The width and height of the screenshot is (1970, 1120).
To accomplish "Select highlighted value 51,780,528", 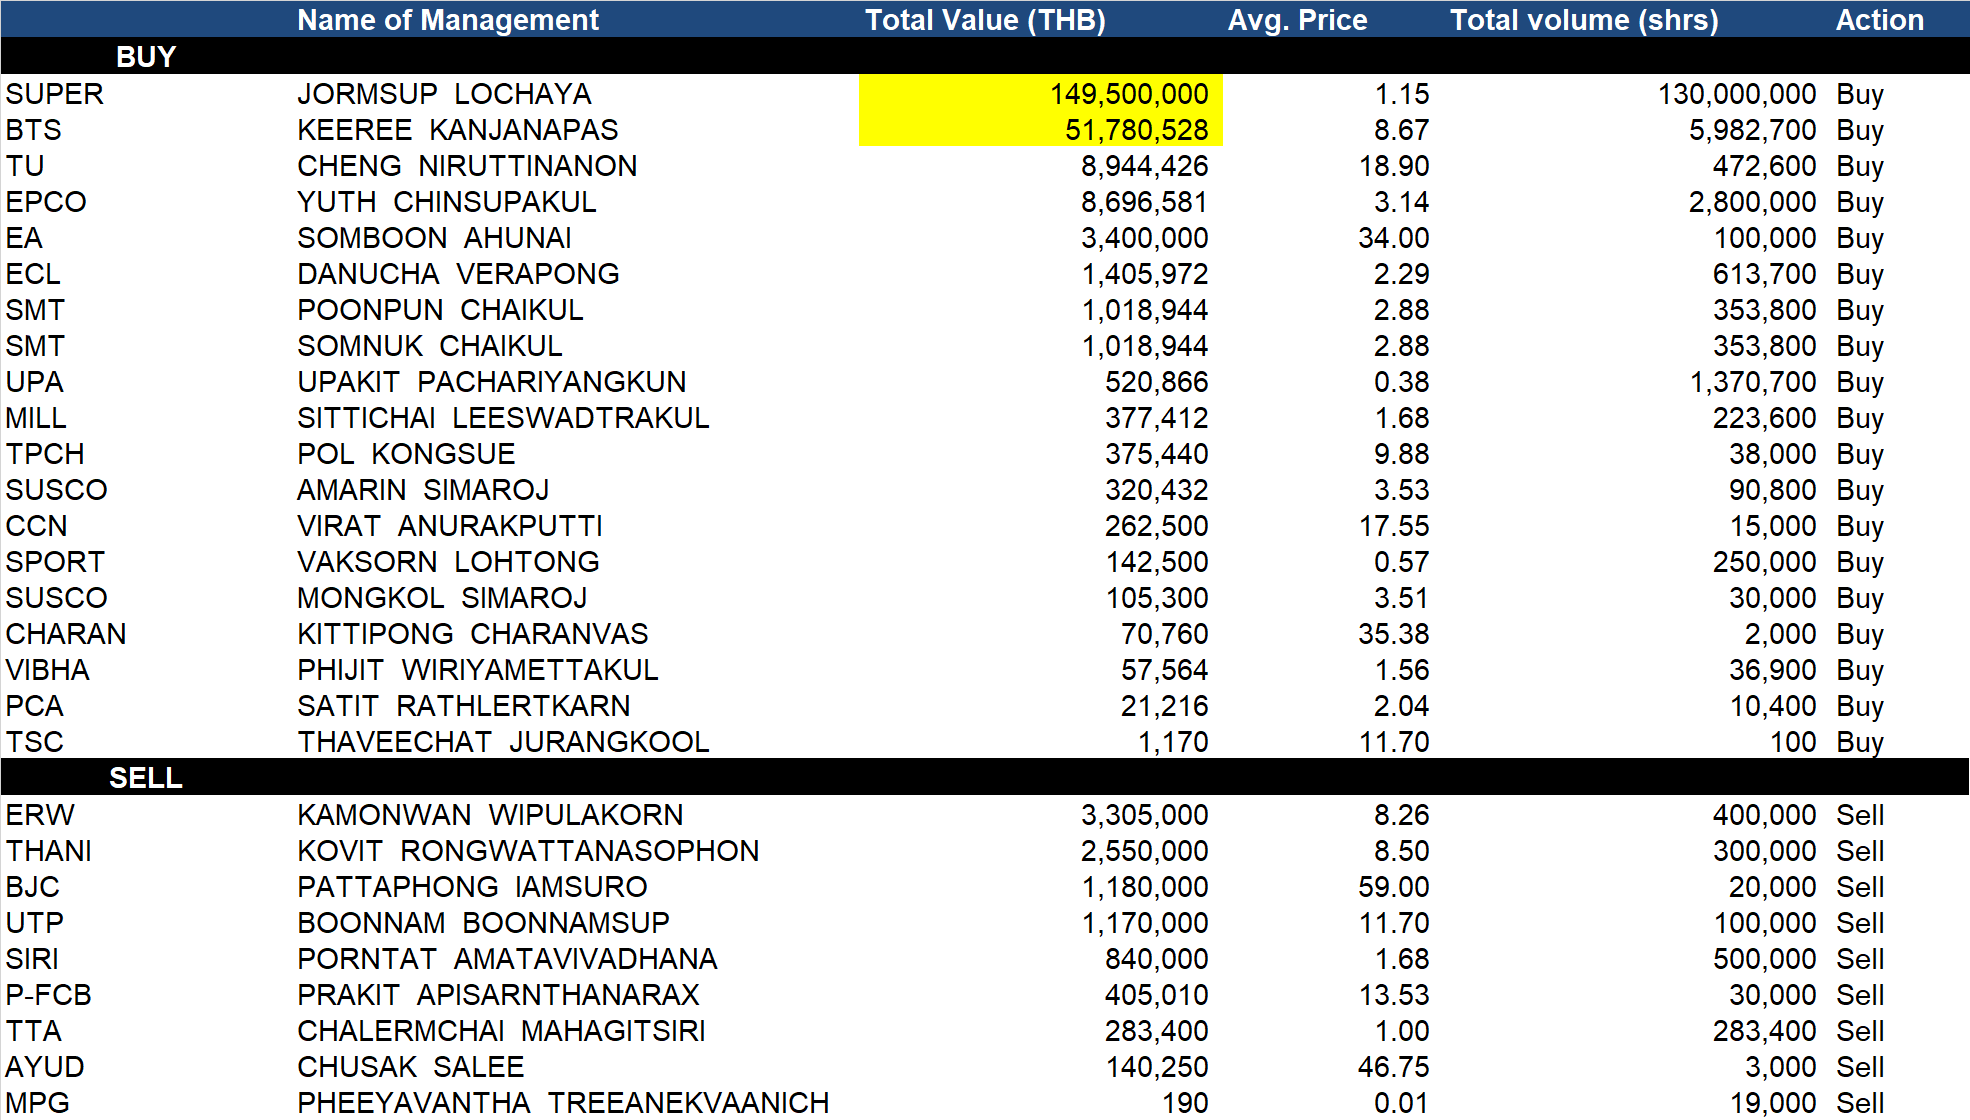I will pos(1136,130).
